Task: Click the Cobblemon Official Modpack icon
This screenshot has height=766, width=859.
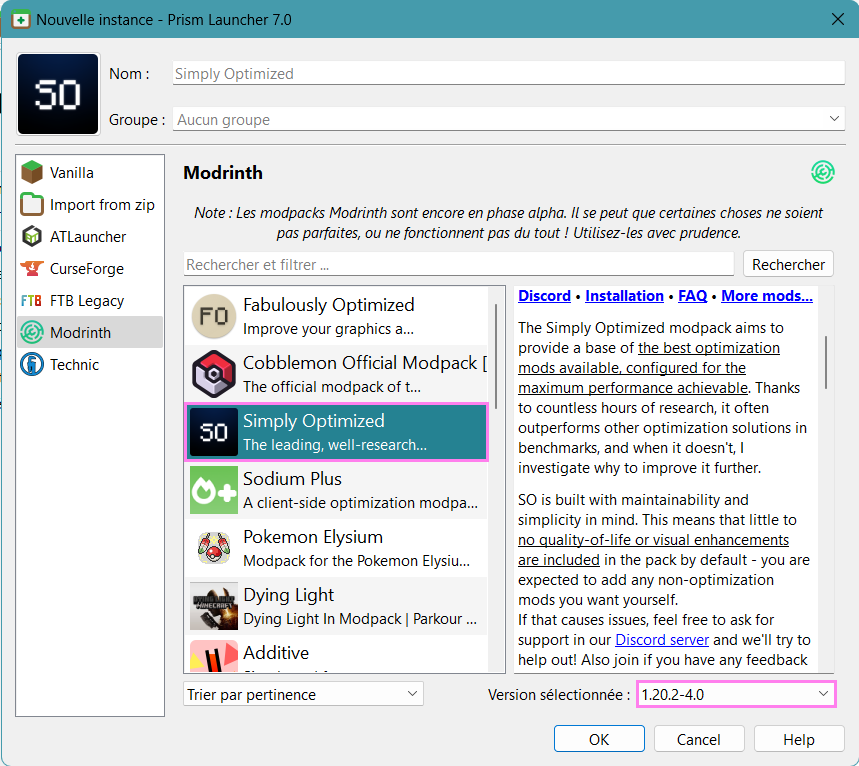Action: (x=214, y=374)
